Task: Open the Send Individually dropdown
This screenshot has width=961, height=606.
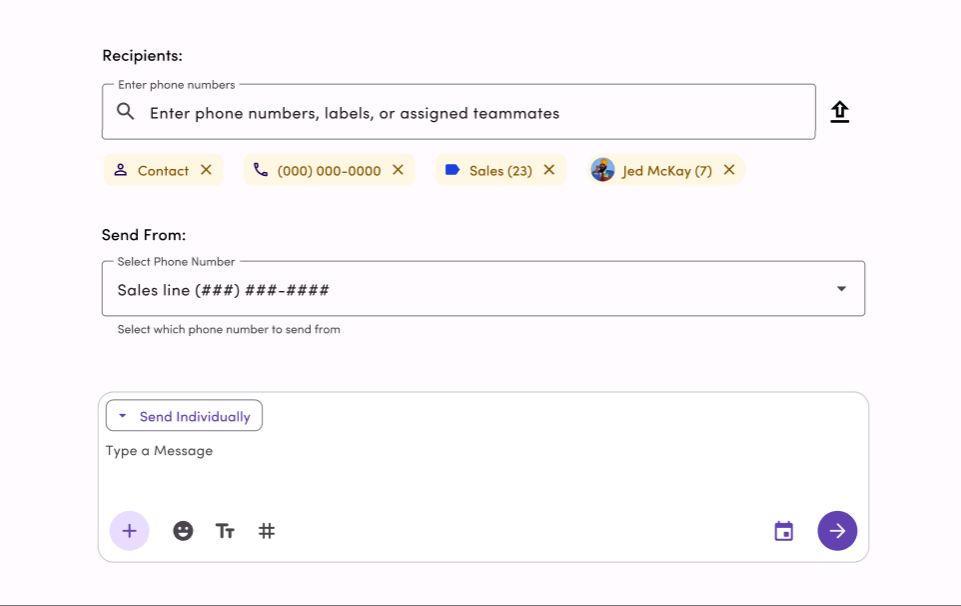Action: point(184,416)
